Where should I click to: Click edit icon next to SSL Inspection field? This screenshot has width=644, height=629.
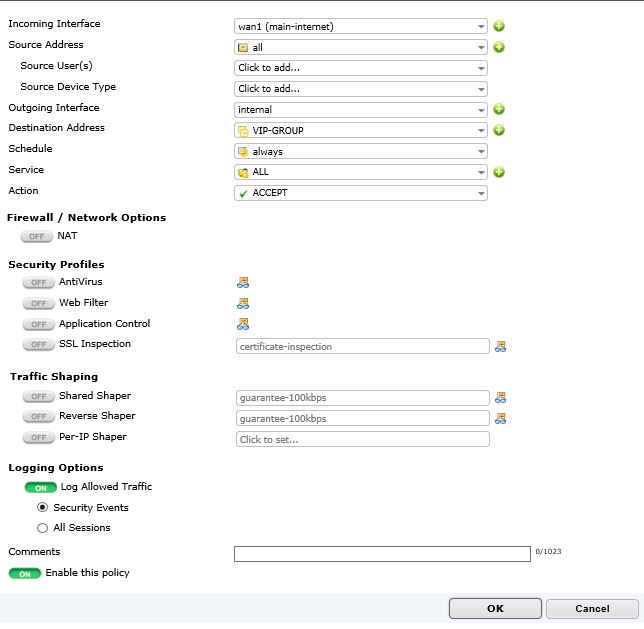[501, 347]
